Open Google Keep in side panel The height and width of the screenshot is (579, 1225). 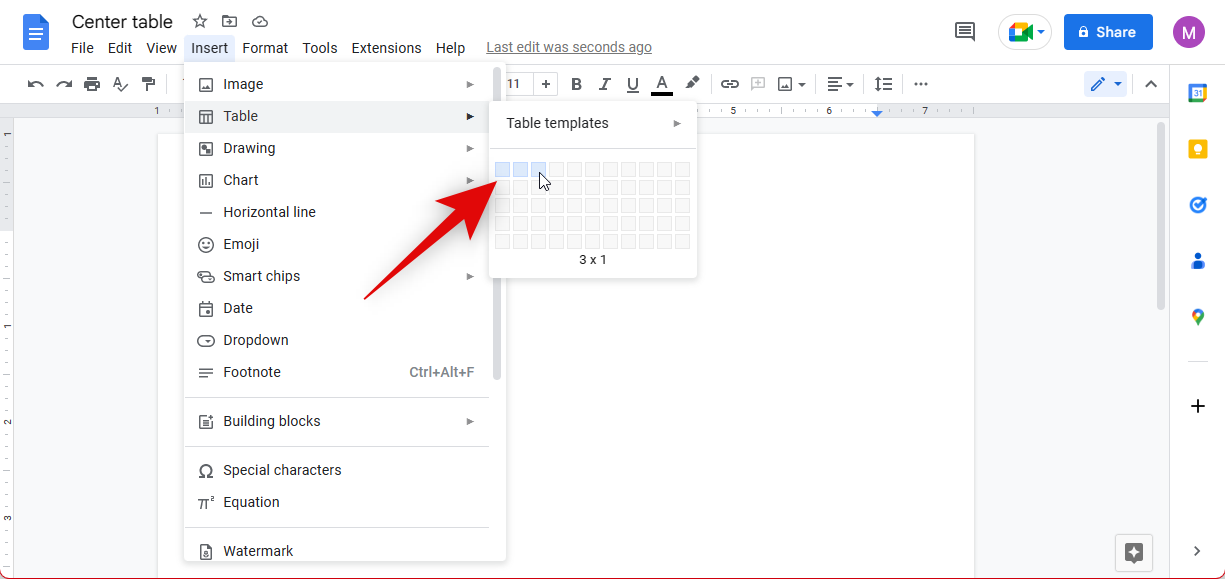1197,149
